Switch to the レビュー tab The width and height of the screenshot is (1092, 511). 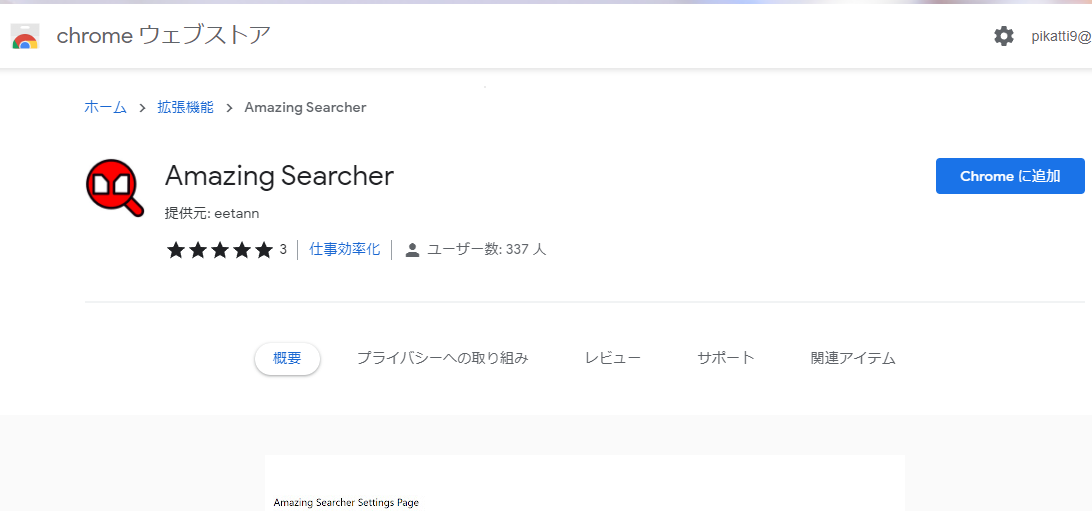[x=613, y=359]
